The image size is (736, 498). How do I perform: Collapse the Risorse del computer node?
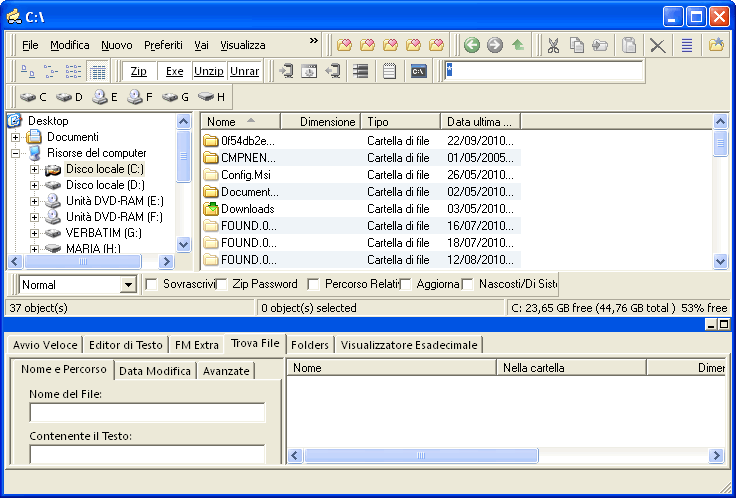click(16, 153)
